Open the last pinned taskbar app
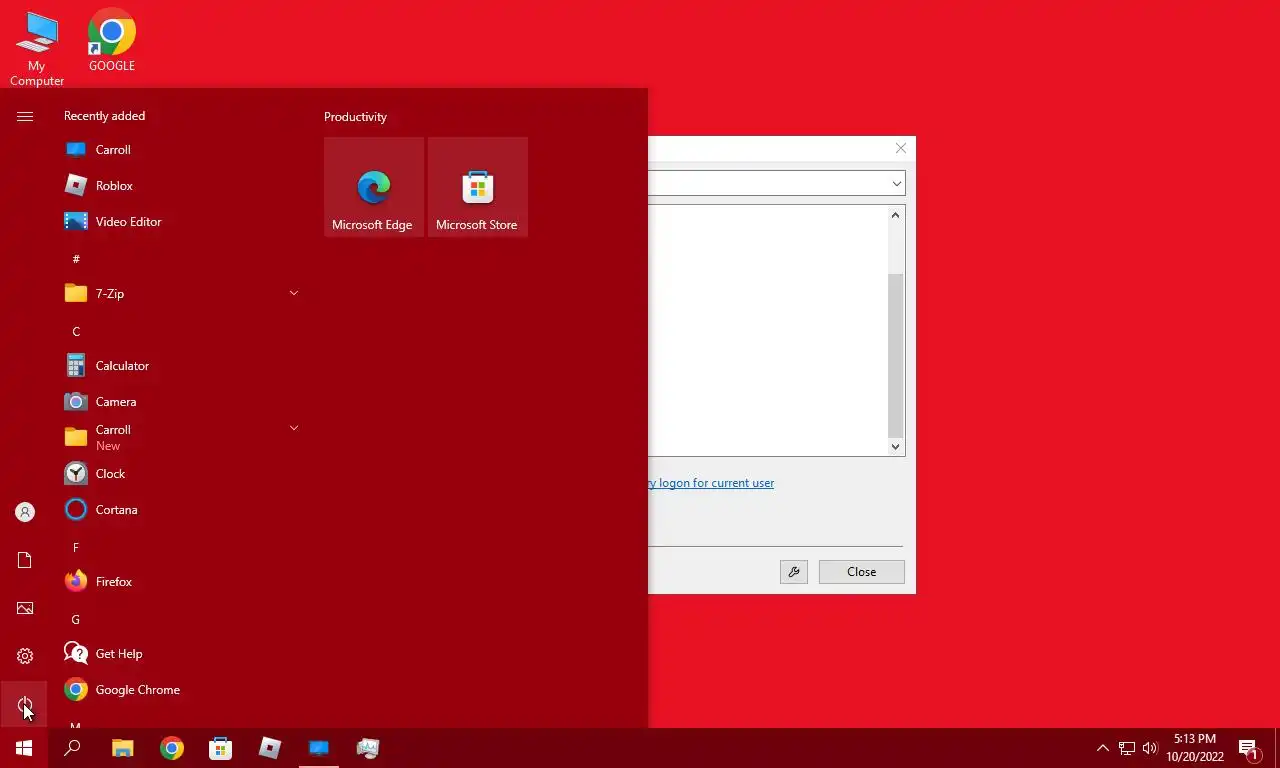The height and width of the screenshot is (768, 1280). (368, 748)
